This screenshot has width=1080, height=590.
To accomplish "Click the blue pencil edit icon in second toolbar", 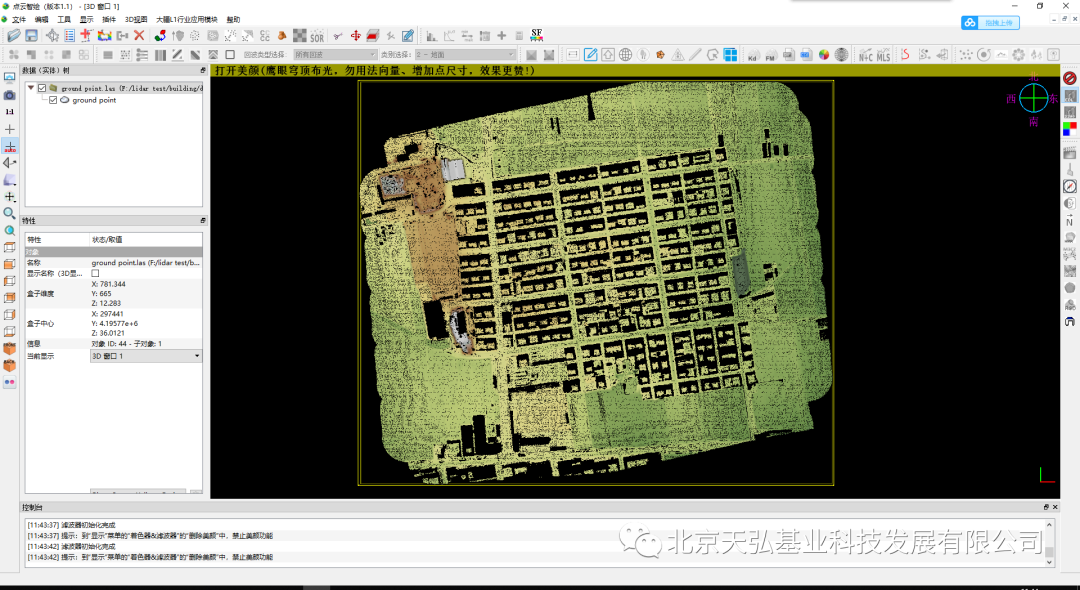I will click(590, 54).
